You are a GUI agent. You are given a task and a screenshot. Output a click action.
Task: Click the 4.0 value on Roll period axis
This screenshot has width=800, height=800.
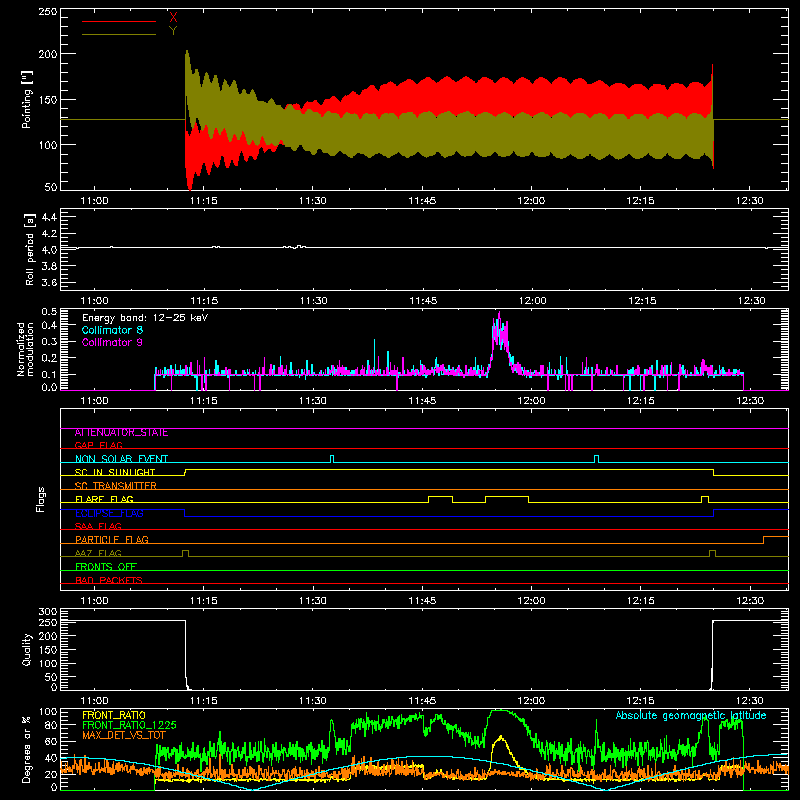pyautogui.click(x=49, y=250)
